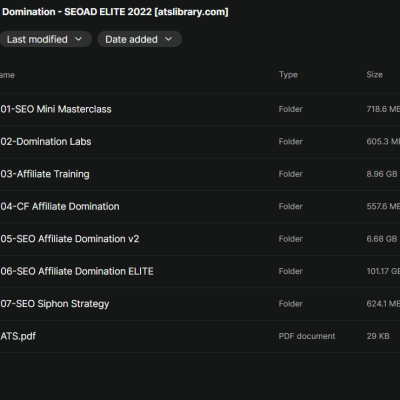Click the 29 KB size value

[x=378, y=336]
